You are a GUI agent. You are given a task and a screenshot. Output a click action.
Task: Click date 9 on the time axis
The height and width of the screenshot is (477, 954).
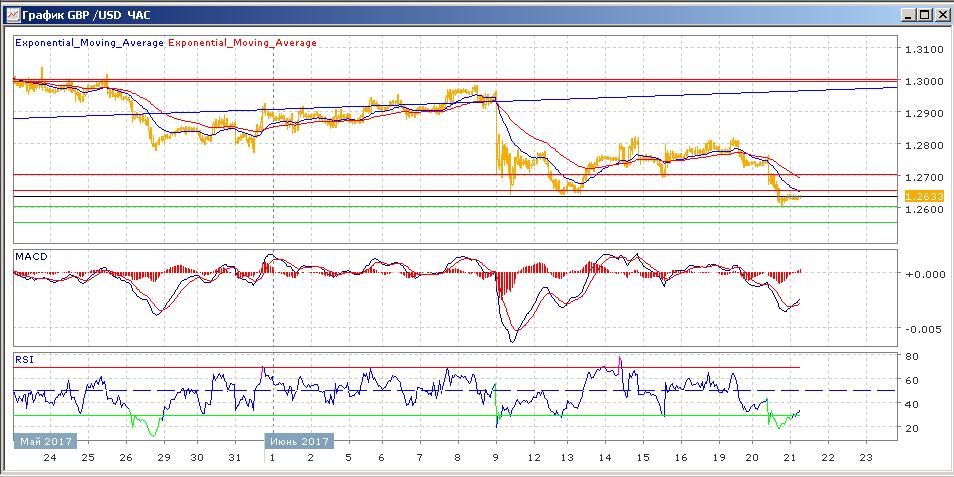click(x=496, y=456)
